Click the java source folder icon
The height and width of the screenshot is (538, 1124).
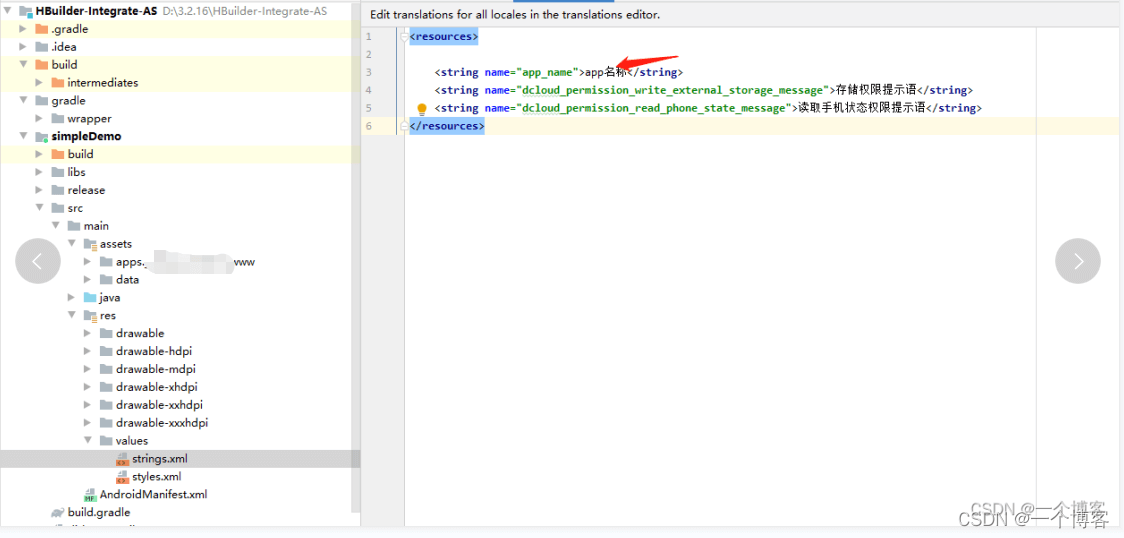coord(90,298)
